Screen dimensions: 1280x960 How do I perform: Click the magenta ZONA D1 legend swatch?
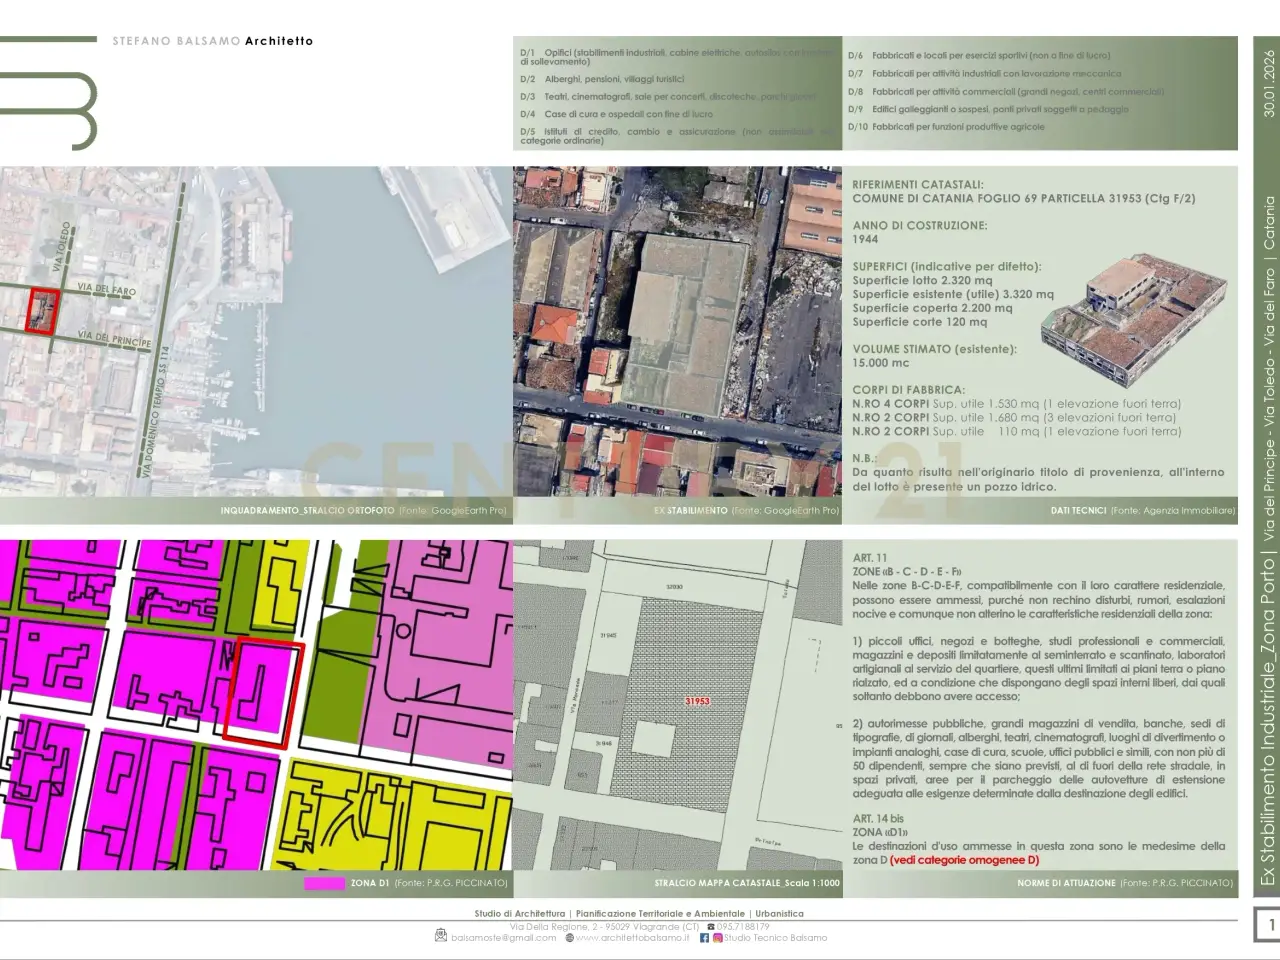point(324,883)
